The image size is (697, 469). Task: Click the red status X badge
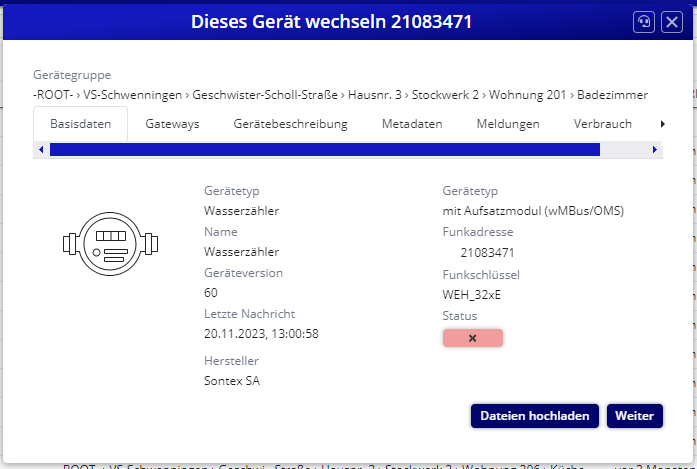(x=473, y=338)
